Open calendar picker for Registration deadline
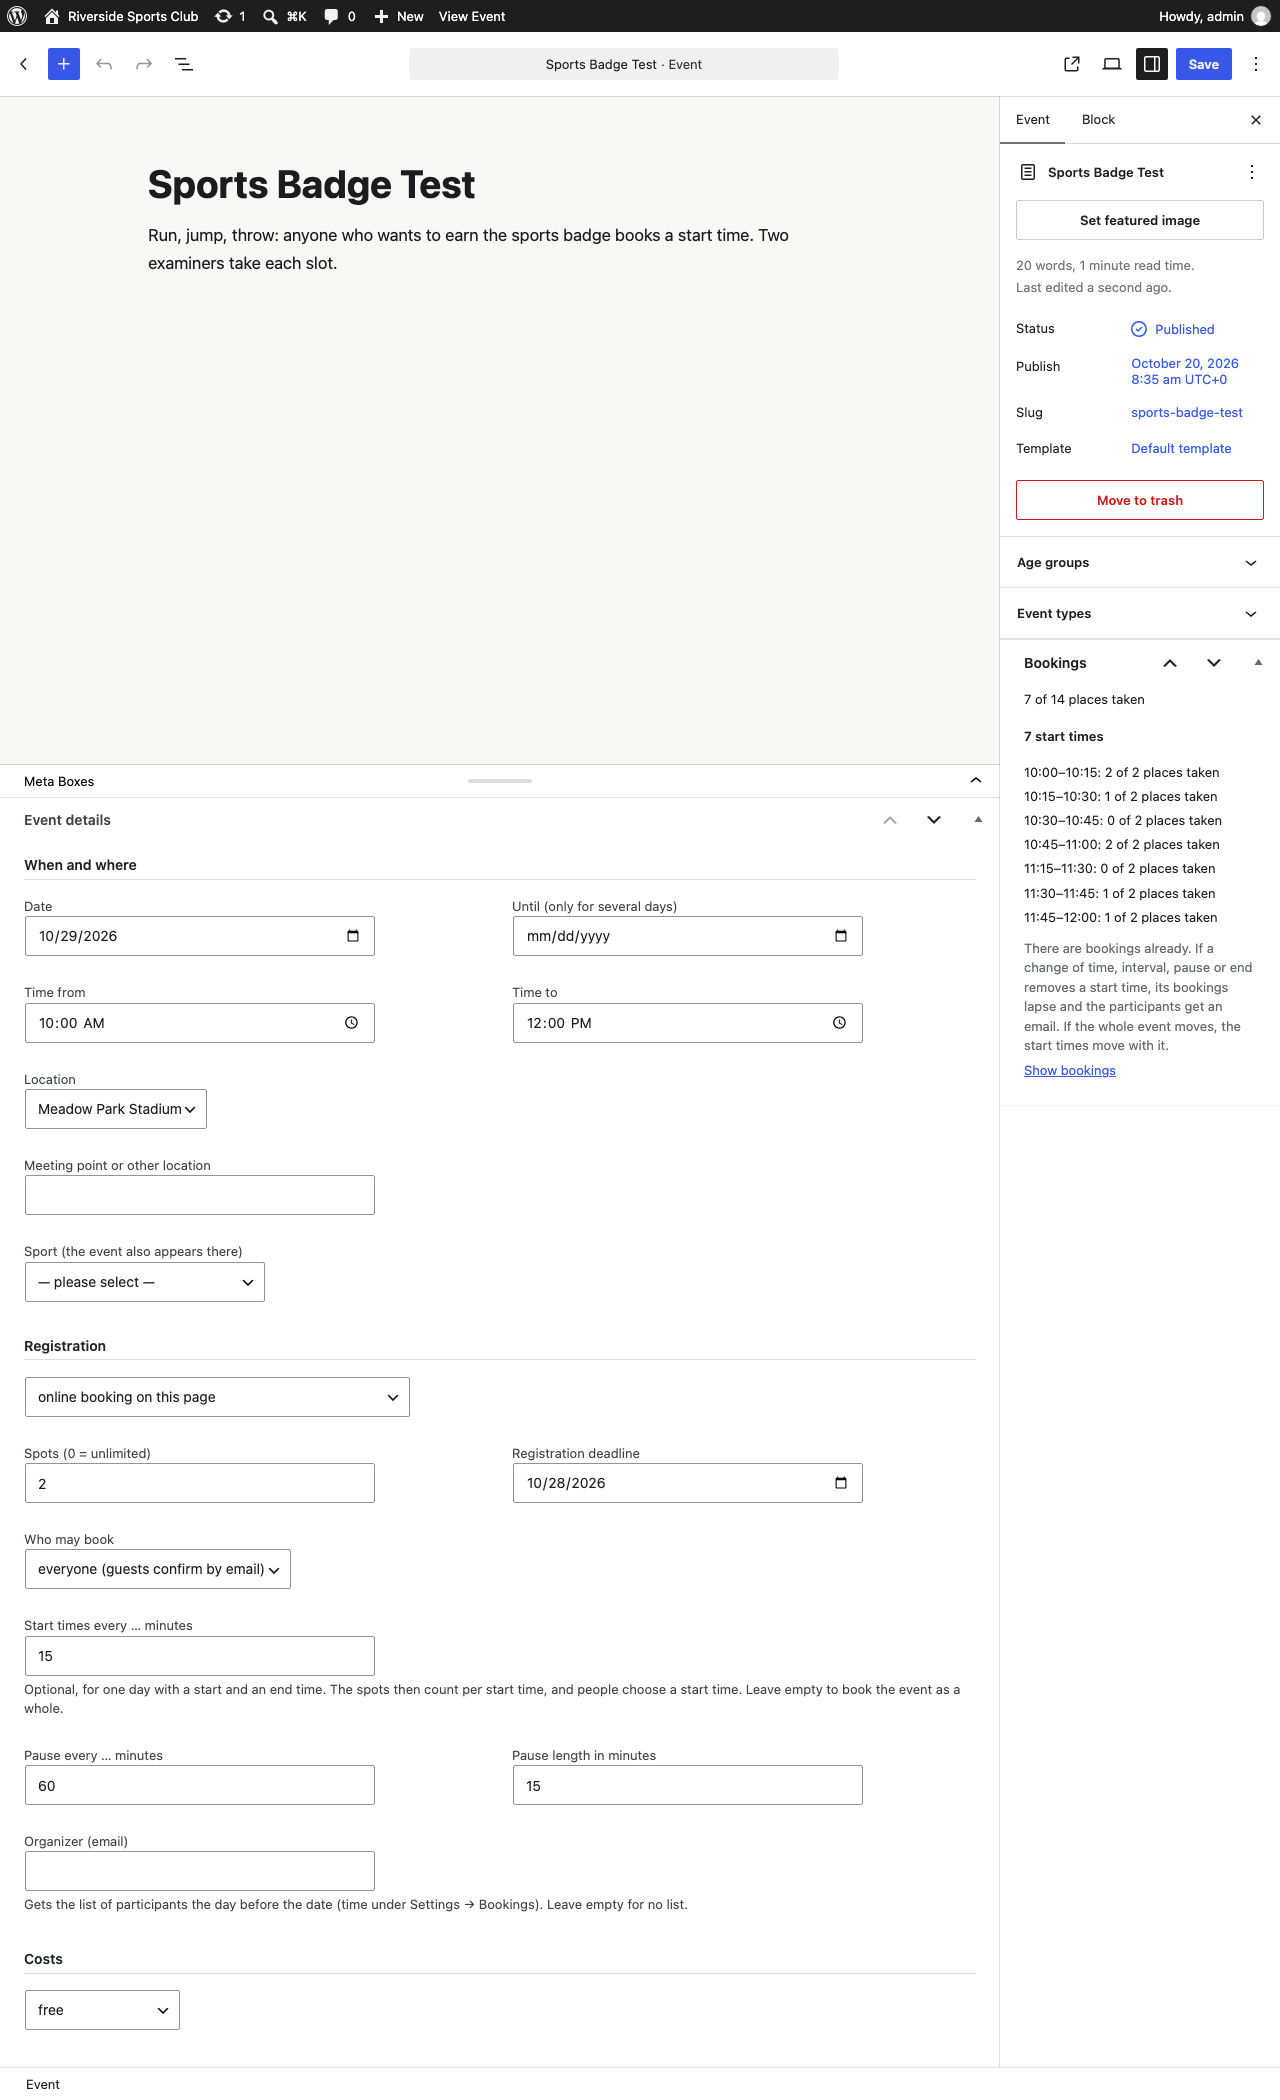This screenshot has height=2100, width=1280. coord(841,1483)
